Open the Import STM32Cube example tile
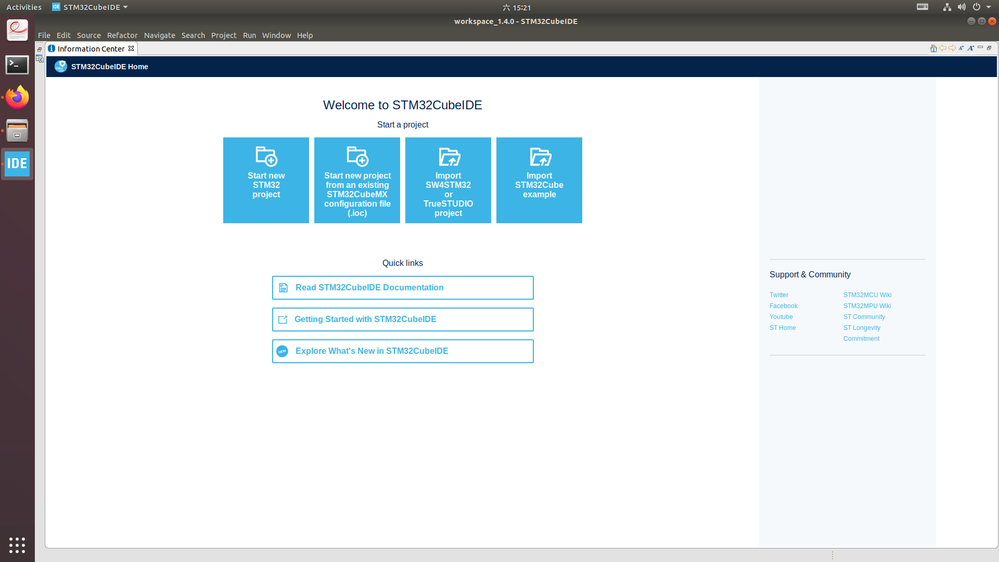Viewport: 999px width, 562px height. pyautogui.click(x=539, y=180)
